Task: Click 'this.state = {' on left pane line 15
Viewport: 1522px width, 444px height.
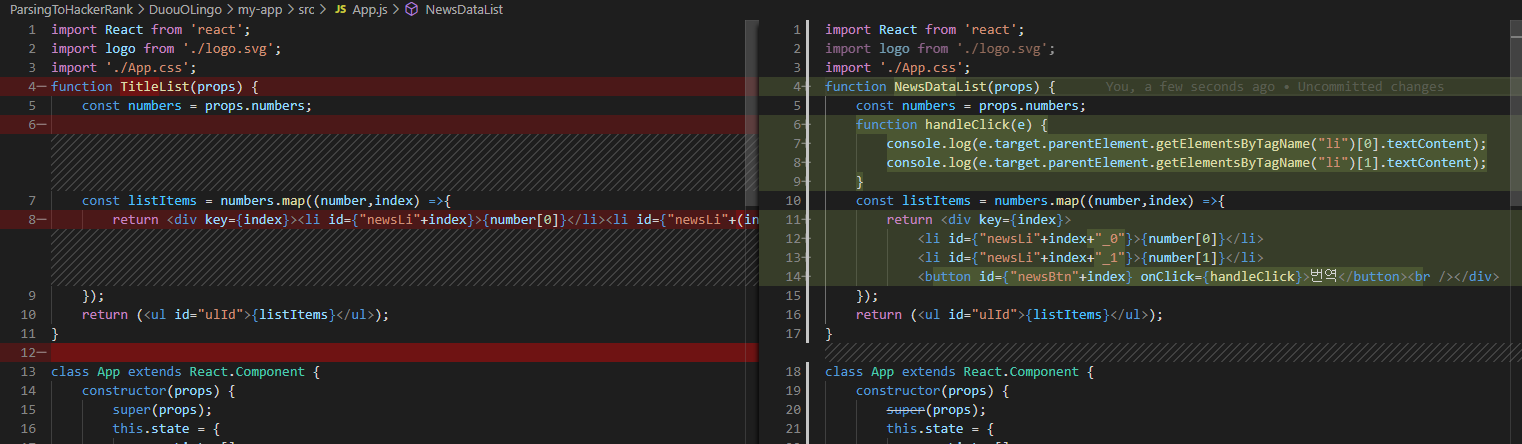Action: point(166,429)
